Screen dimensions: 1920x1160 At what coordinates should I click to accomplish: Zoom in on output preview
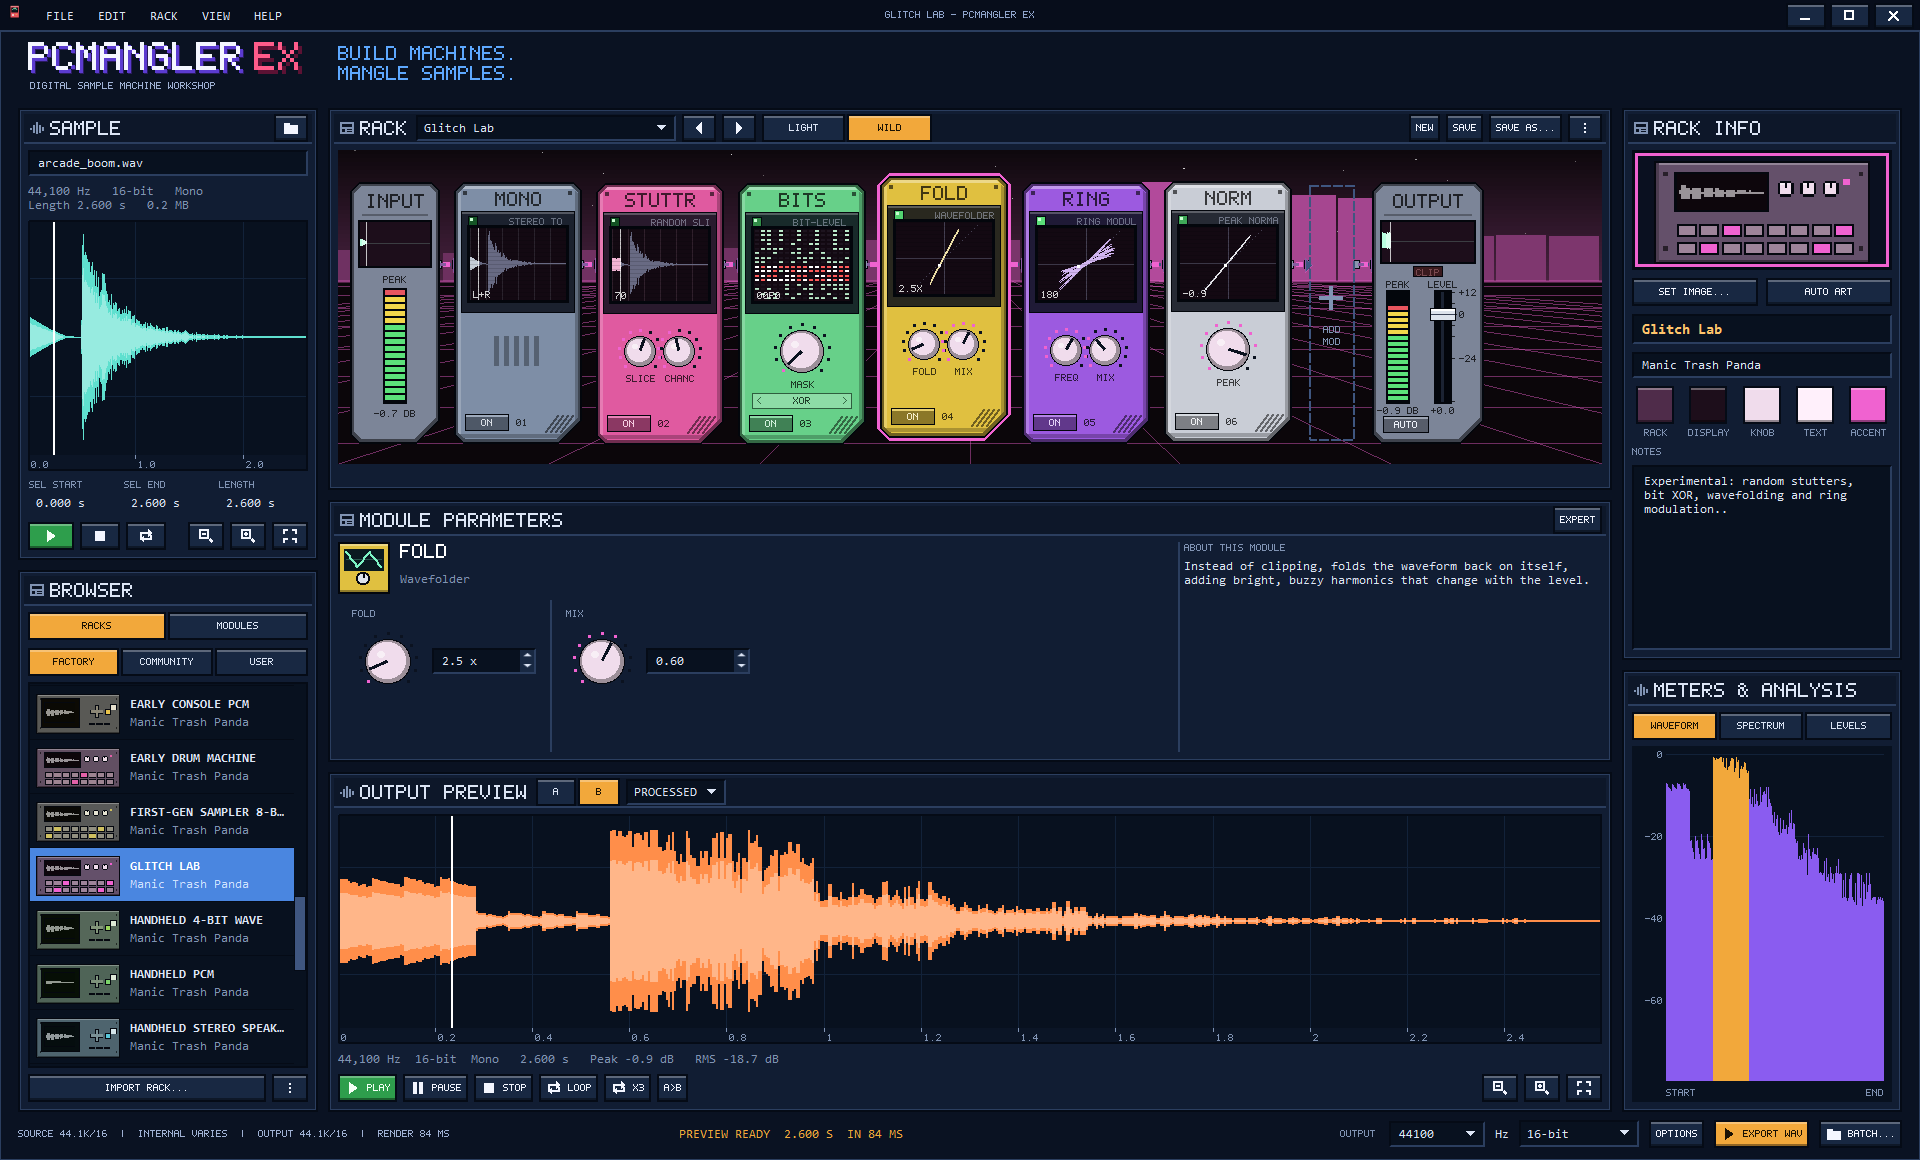pyautogui.click(x=1541, y=1088)
